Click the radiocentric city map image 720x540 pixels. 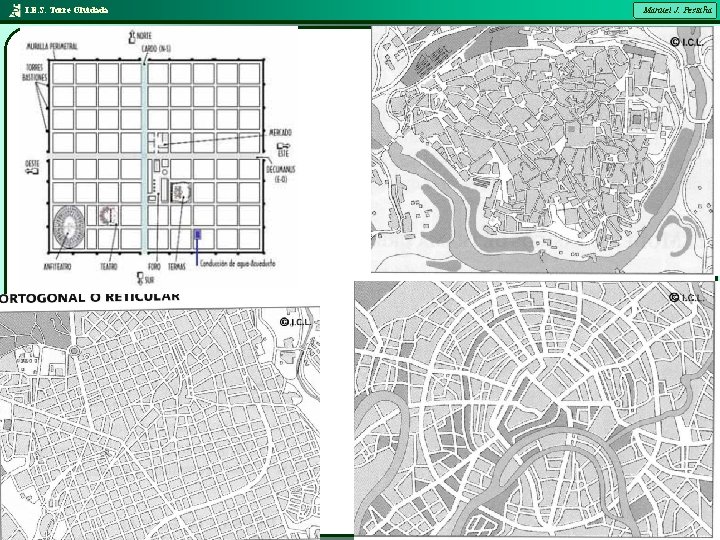(534, 409)
